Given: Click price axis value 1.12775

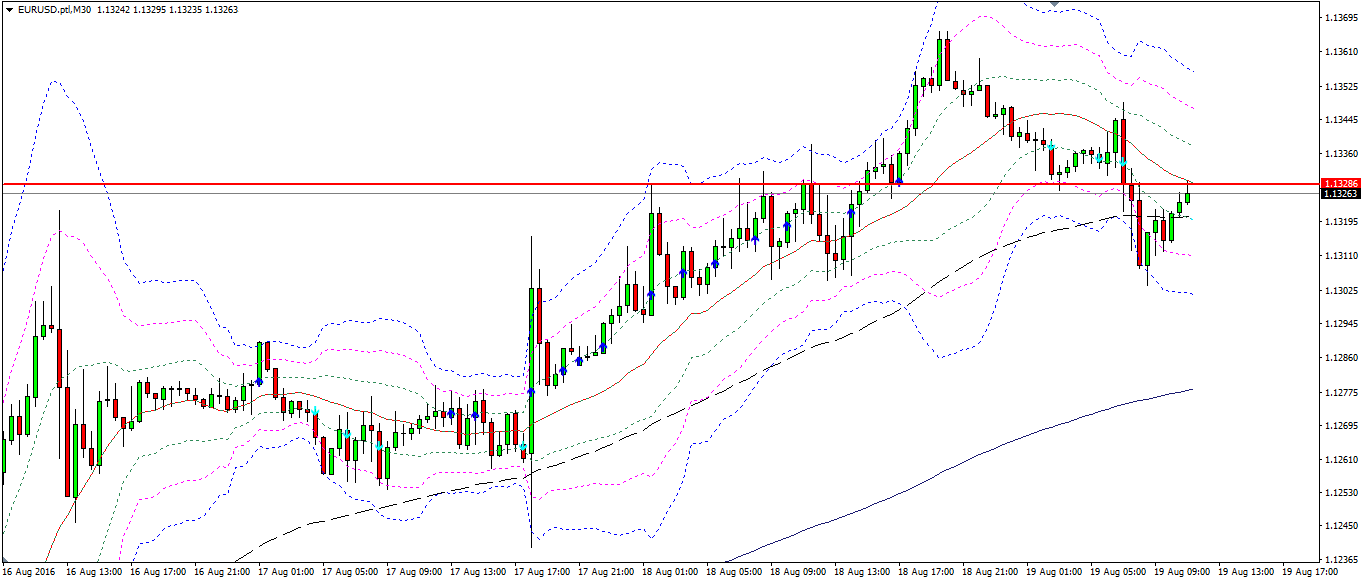Looking at the screenshot, I should pos(1341,392).
